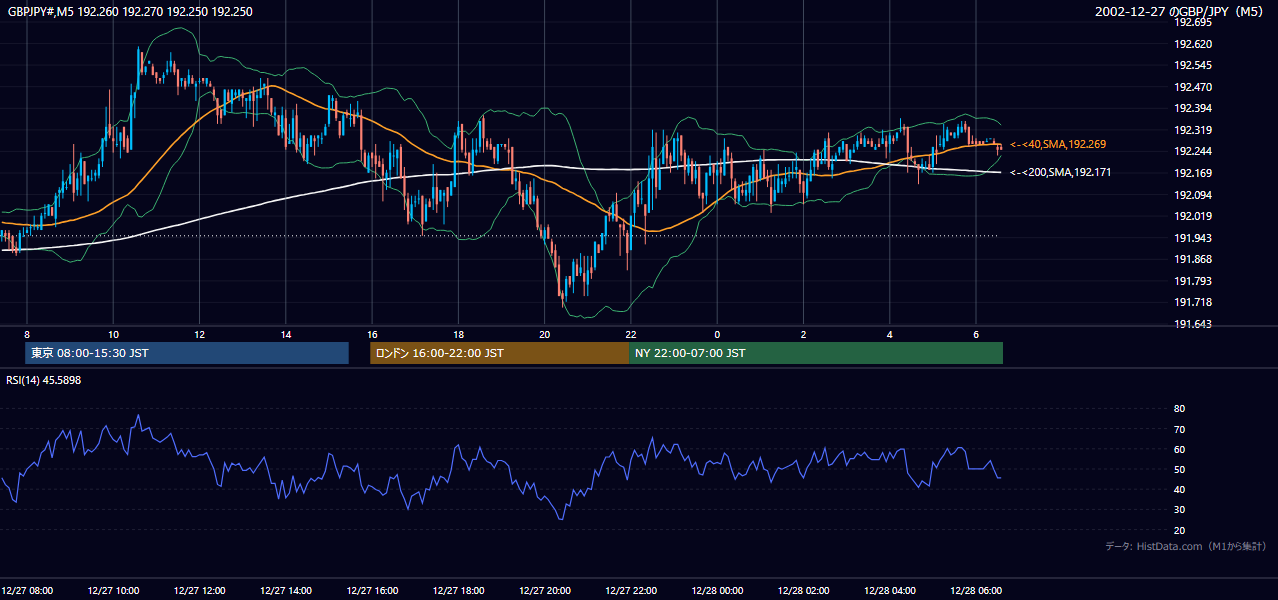Click RSI scale value 30

pos(1179,509)
